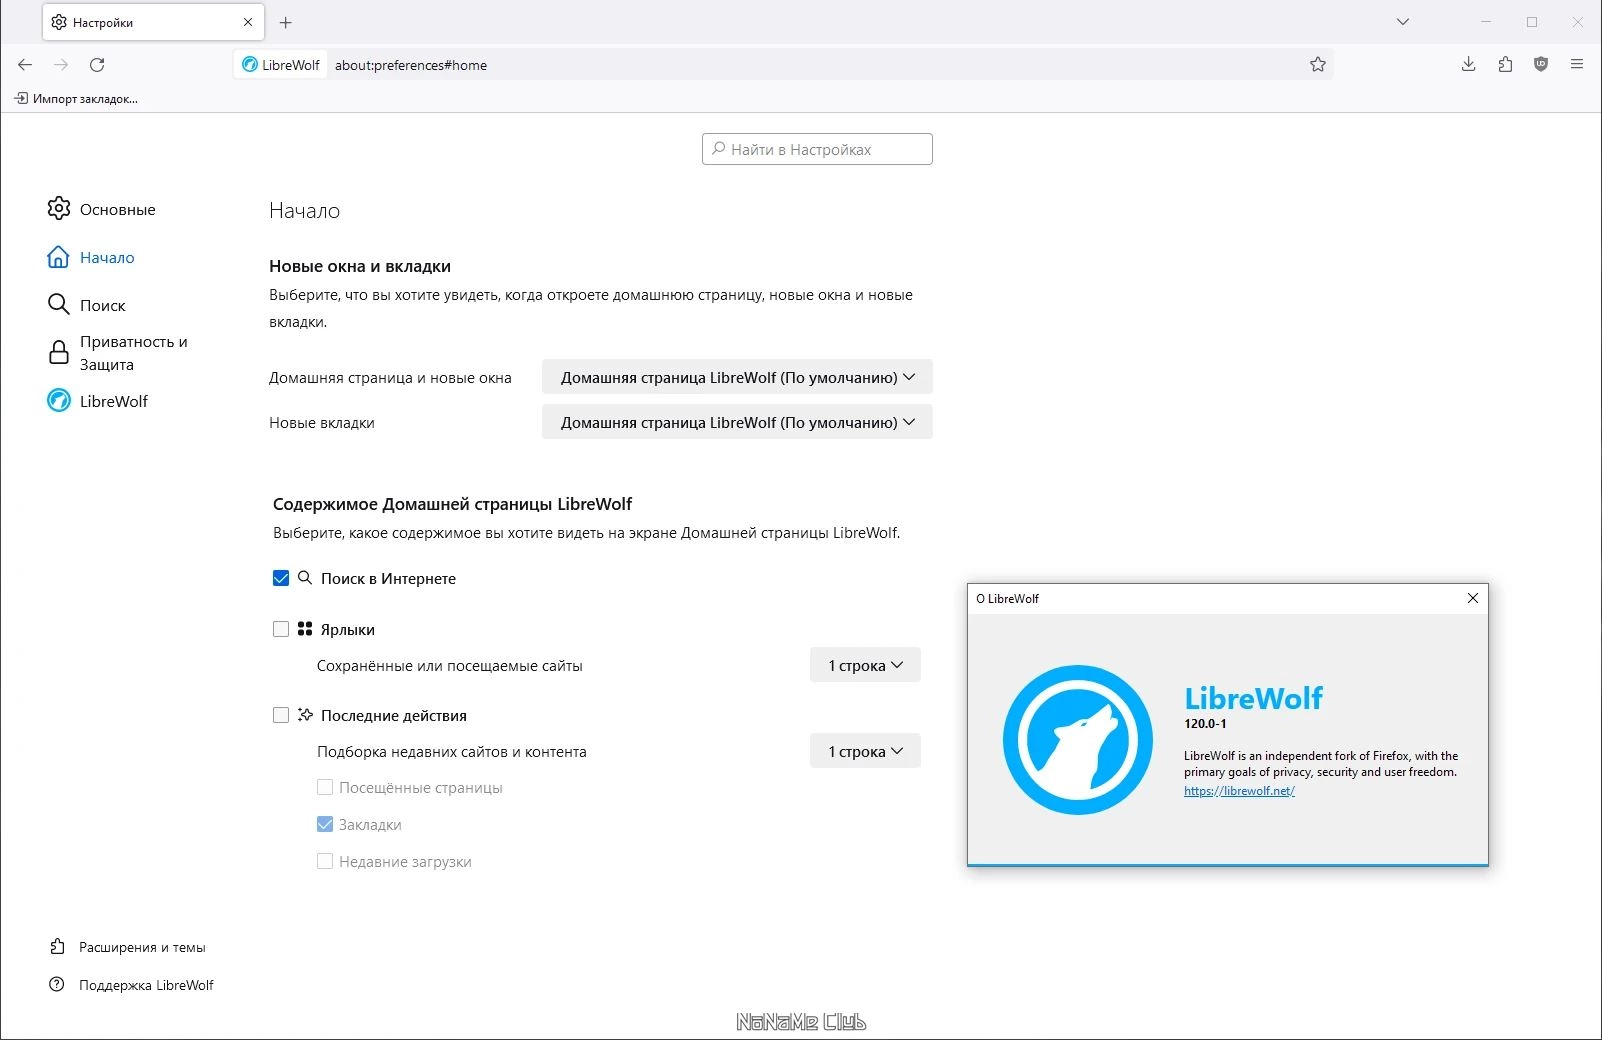This screenshot has height=1040, width=1602.
Task: Expand the Последние действия row count dropdown
Action: (x=865, y=751)
